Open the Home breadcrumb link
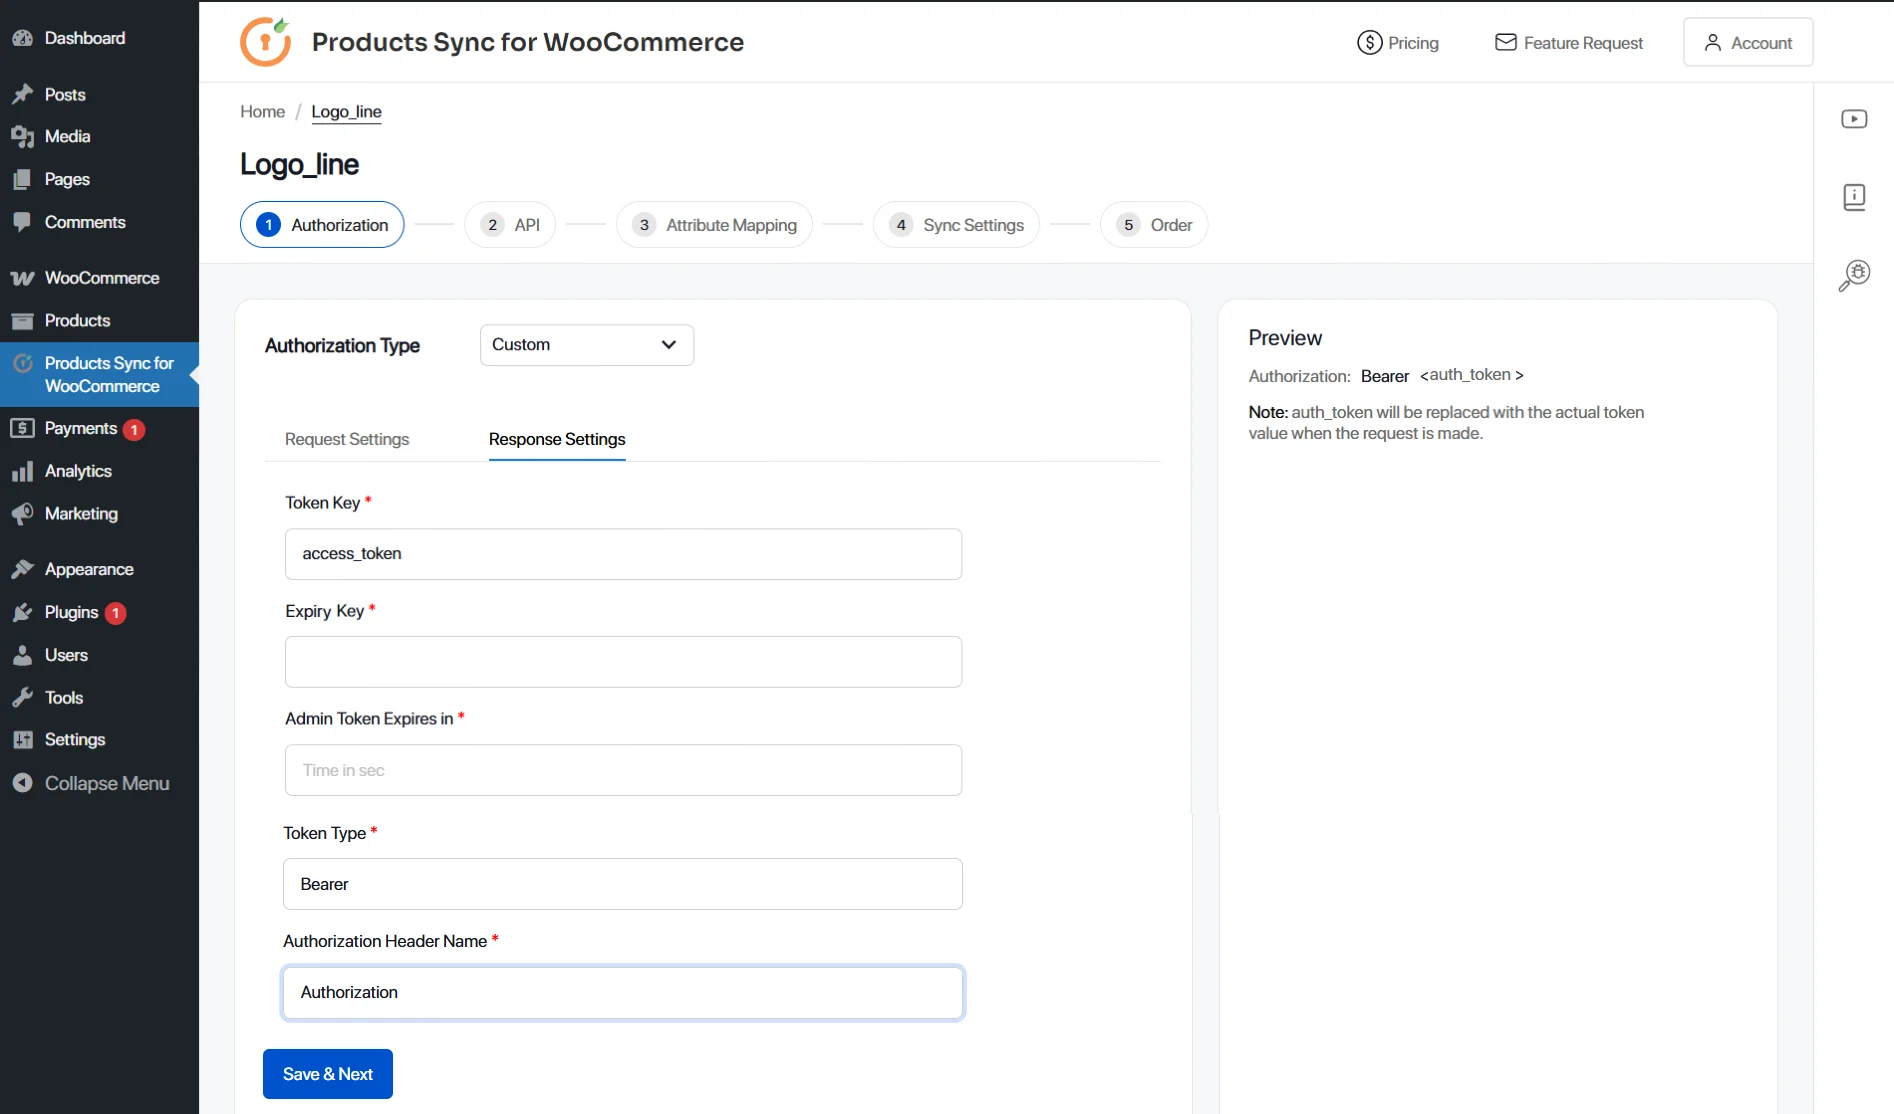1894x1114 pixels. (261, 111)
